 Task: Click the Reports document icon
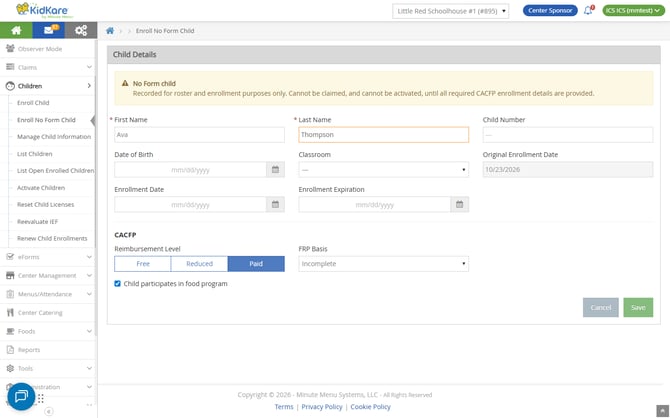click(x=10, y=350)
